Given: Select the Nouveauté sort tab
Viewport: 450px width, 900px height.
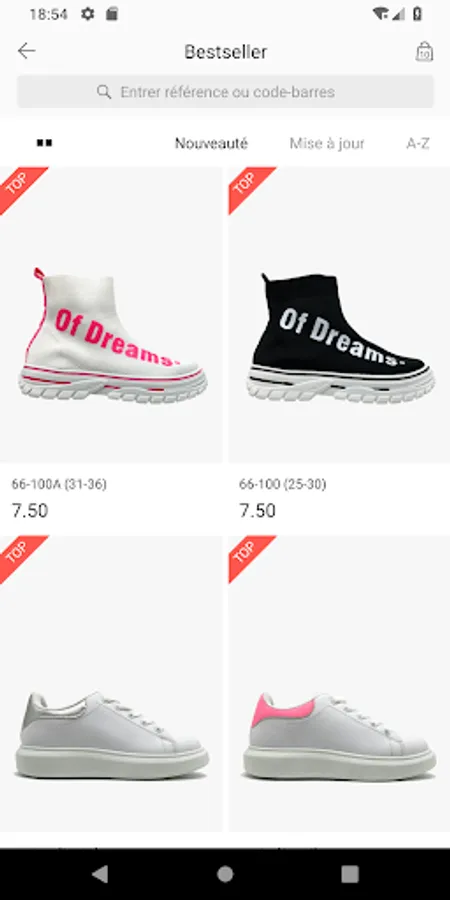Looking at the screenshot, I should 211,143.
